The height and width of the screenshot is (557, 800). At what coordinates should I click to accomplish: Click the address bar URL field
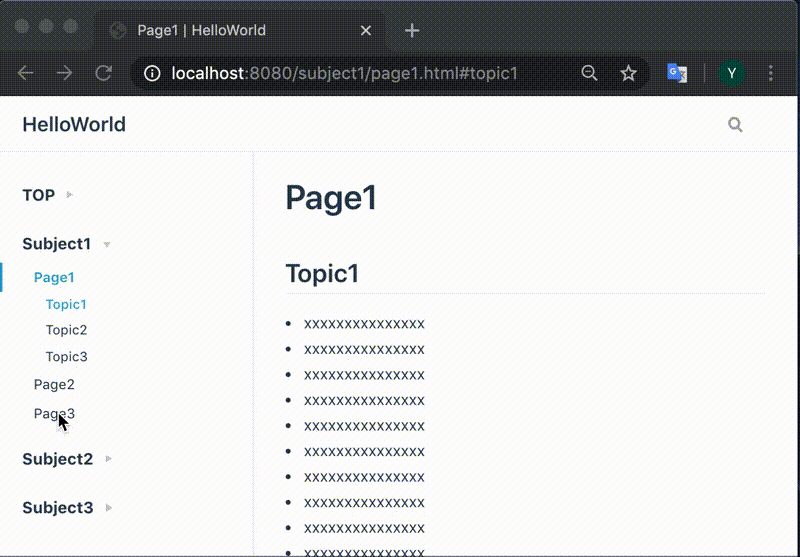click(345, 73)
